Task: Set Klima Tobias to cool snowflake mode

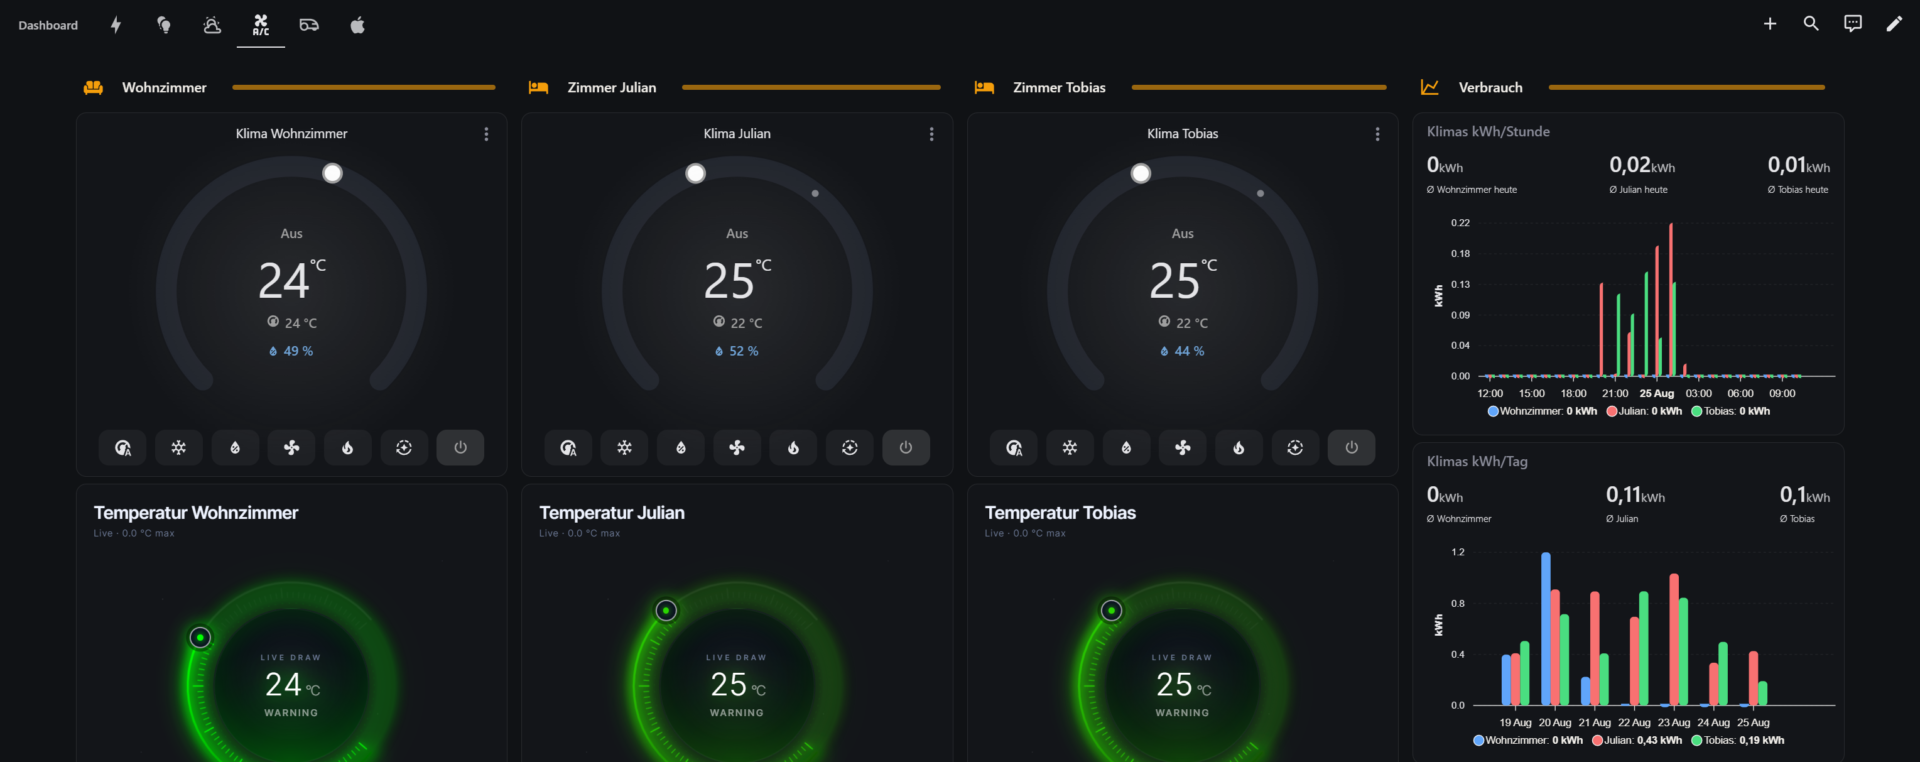Action: tap(1070, 448)
